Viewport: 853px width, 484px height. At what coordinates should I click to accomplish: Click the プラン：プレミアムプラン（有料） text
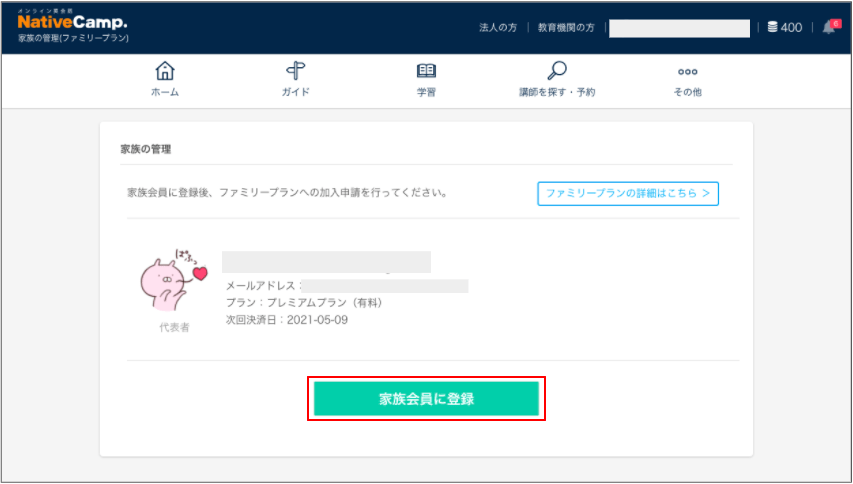point(305,302)
